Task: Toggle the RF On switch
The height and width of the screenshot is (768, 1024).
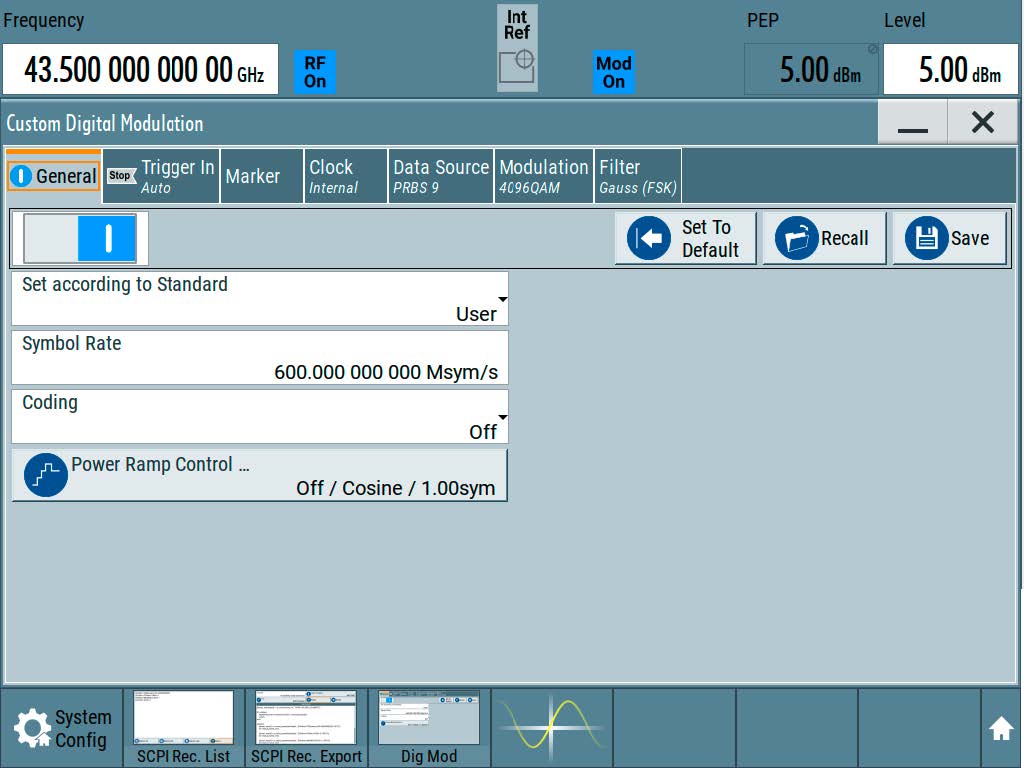Action: coord(315,72)
